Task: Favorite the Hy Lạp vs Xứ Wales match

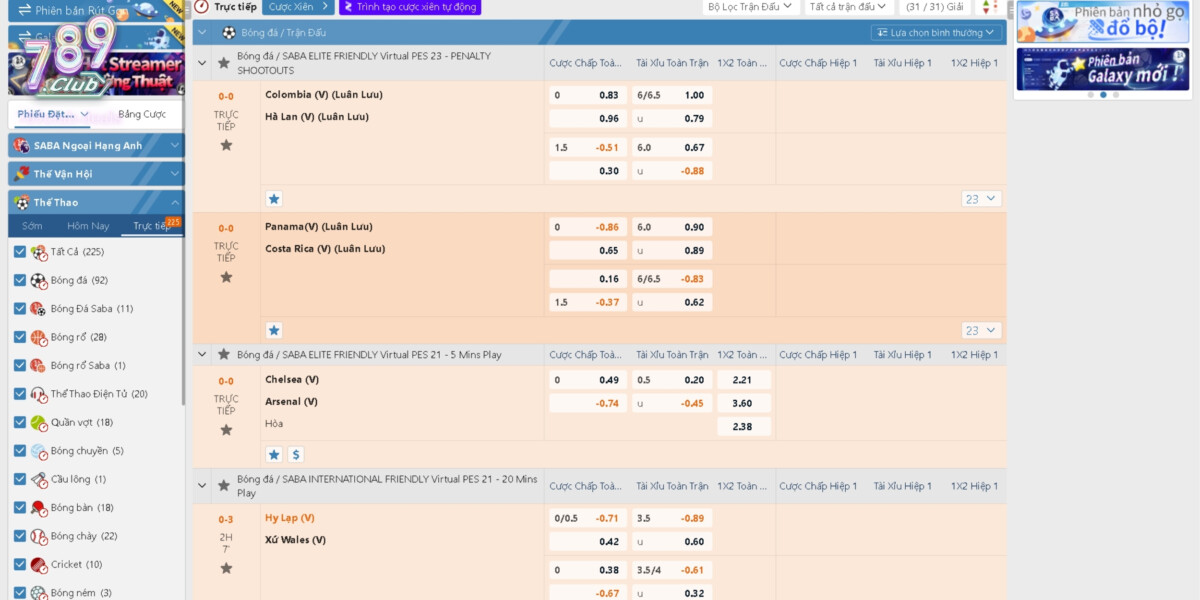Action: [x=226, y=568]
